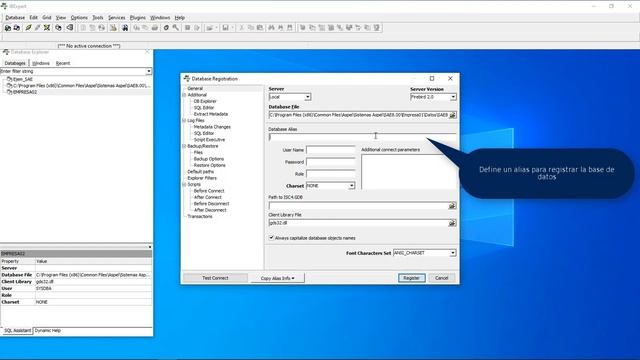This screenshot has width=640, height=360.
Task: Click the Register button
Action: click(411, 278)
